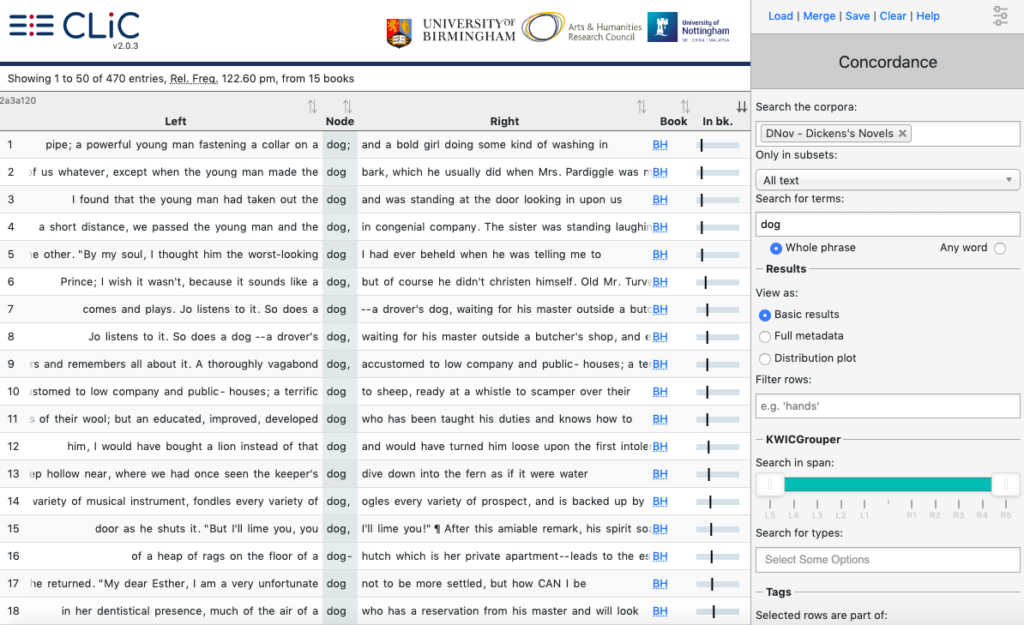Click the CLiC logo icon

tap(31, 27)
